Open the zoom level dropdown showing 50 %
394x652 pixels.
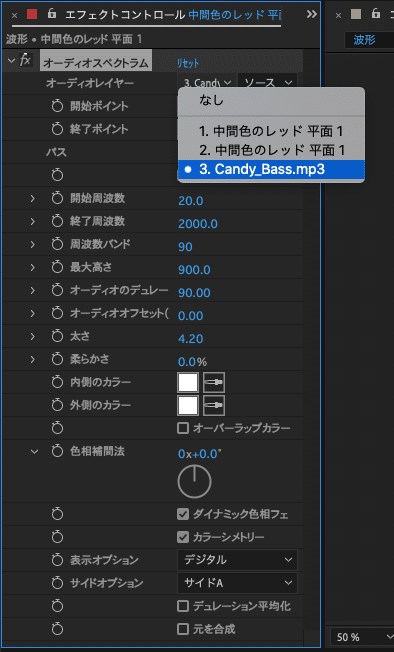coord(362,637)
